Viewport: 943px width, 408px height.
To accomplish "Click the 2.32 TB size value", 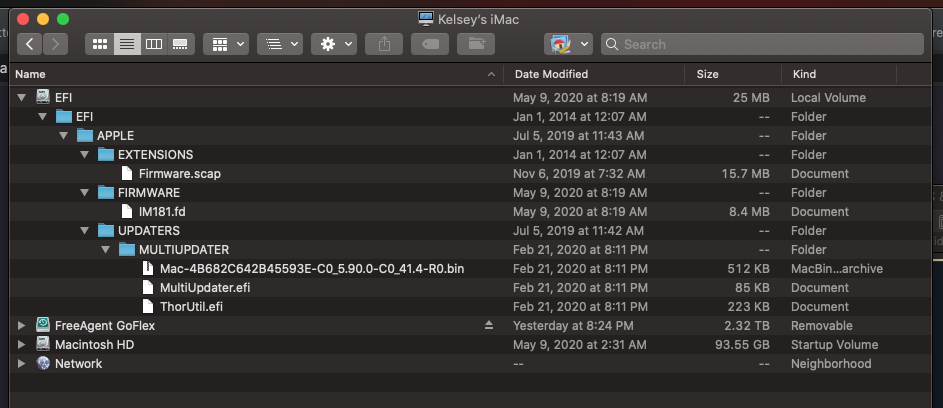I will (x=748, y=326).
